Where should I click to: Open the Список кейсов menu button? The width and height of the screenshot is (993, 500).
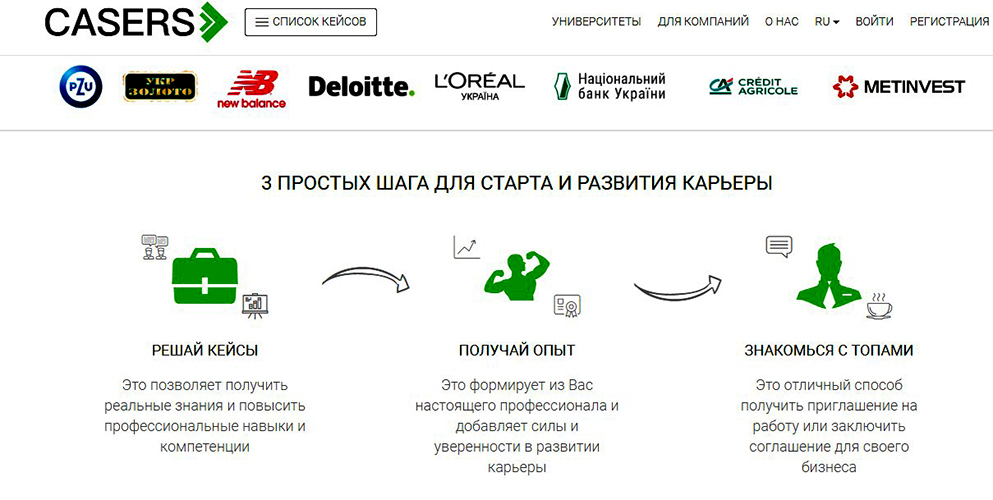[310, 22]
